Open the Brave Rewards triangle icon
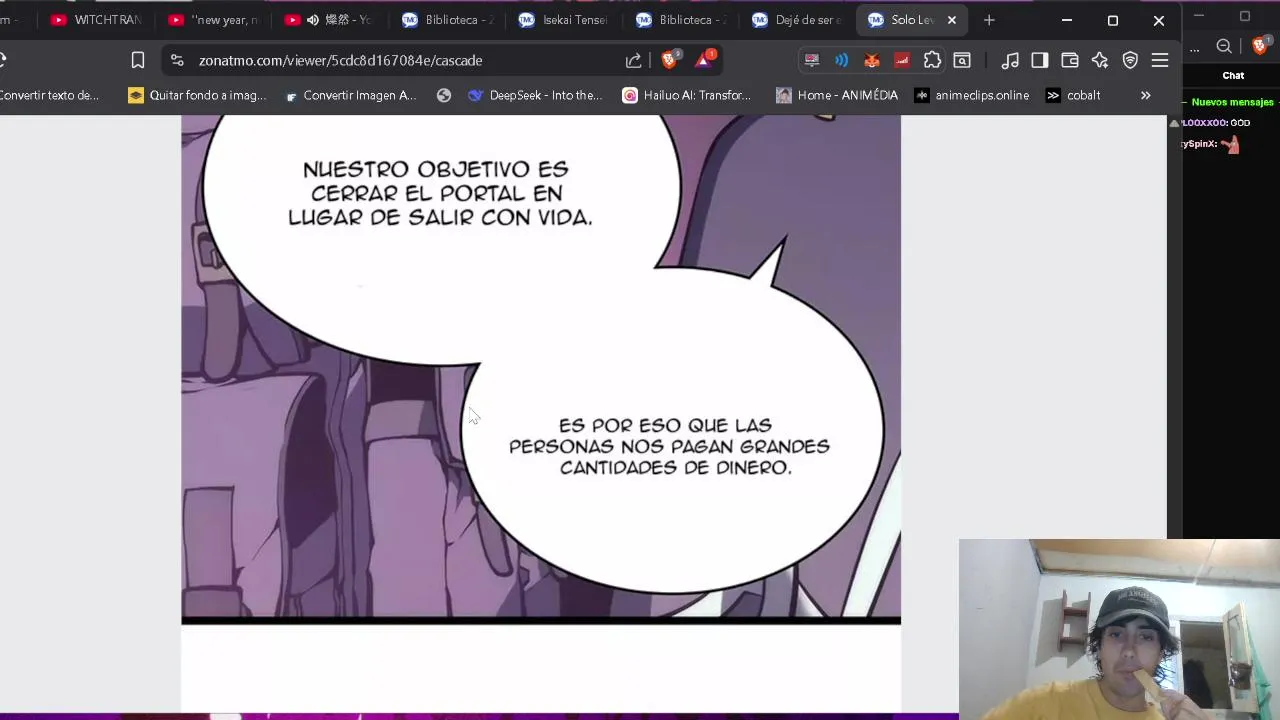 point(704,60)
